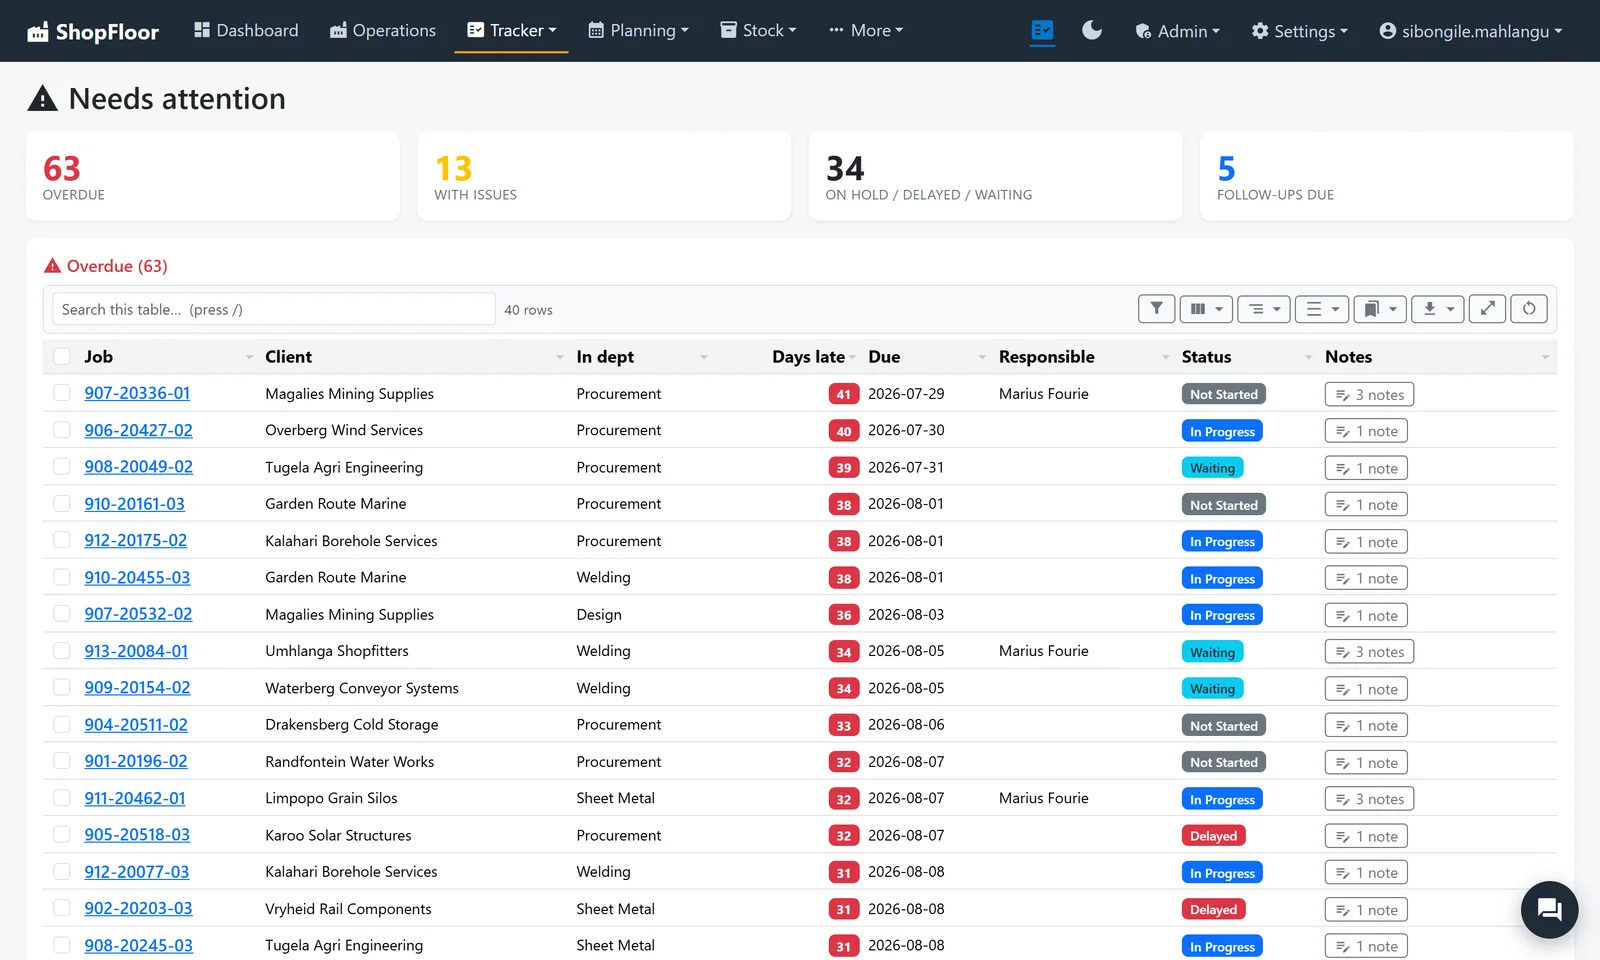
Task: Open job link 904-20511-02
Action: click(x=136, y=725)
